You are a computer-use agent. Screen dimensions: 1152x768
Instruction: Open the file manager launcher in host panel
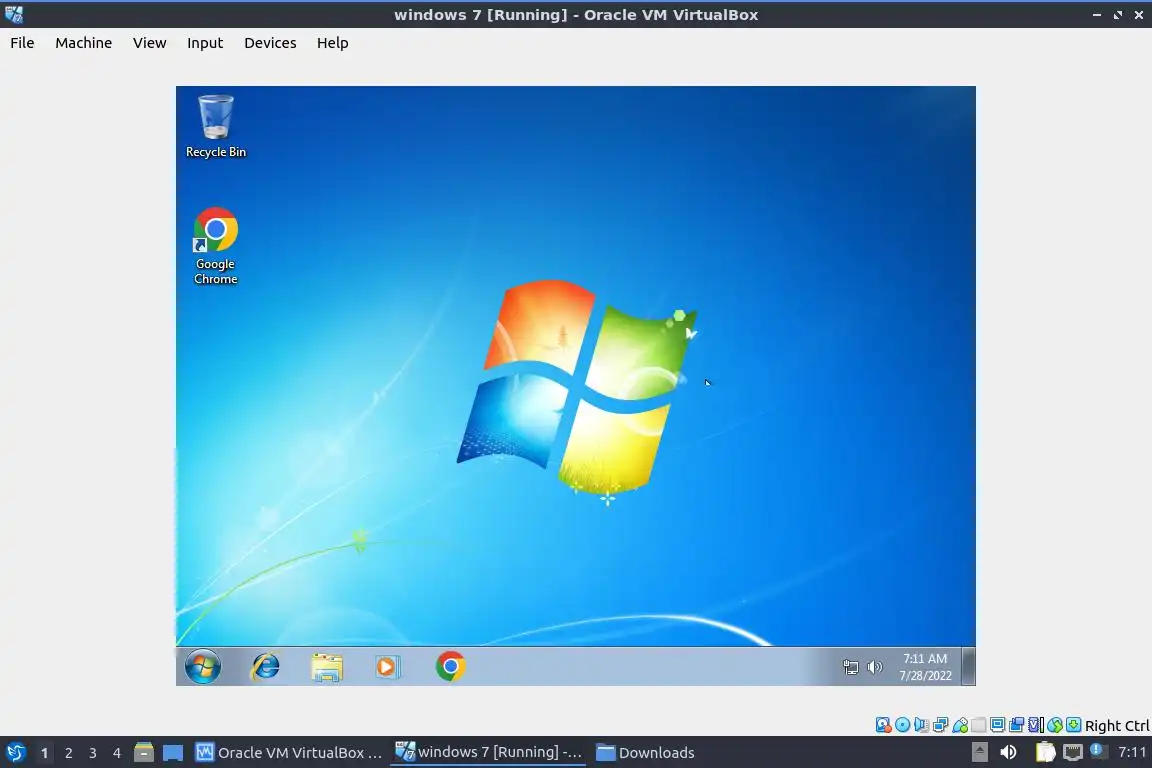(143, 753)
